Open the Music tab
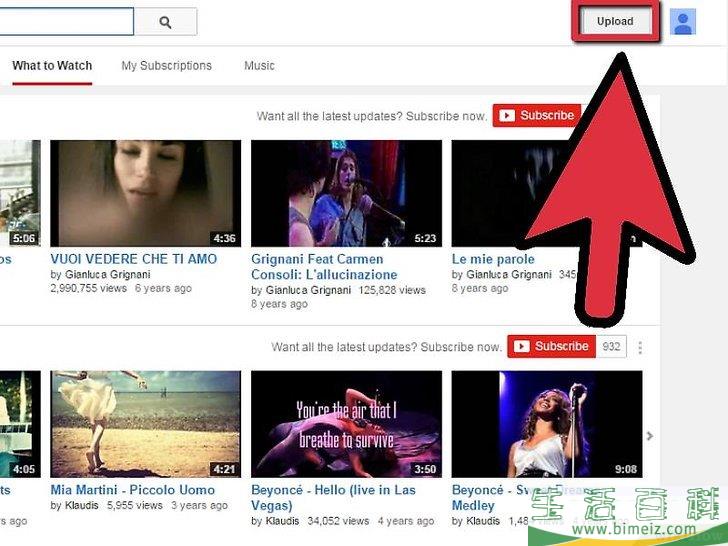Screen dimensions: 728x546 259,65
